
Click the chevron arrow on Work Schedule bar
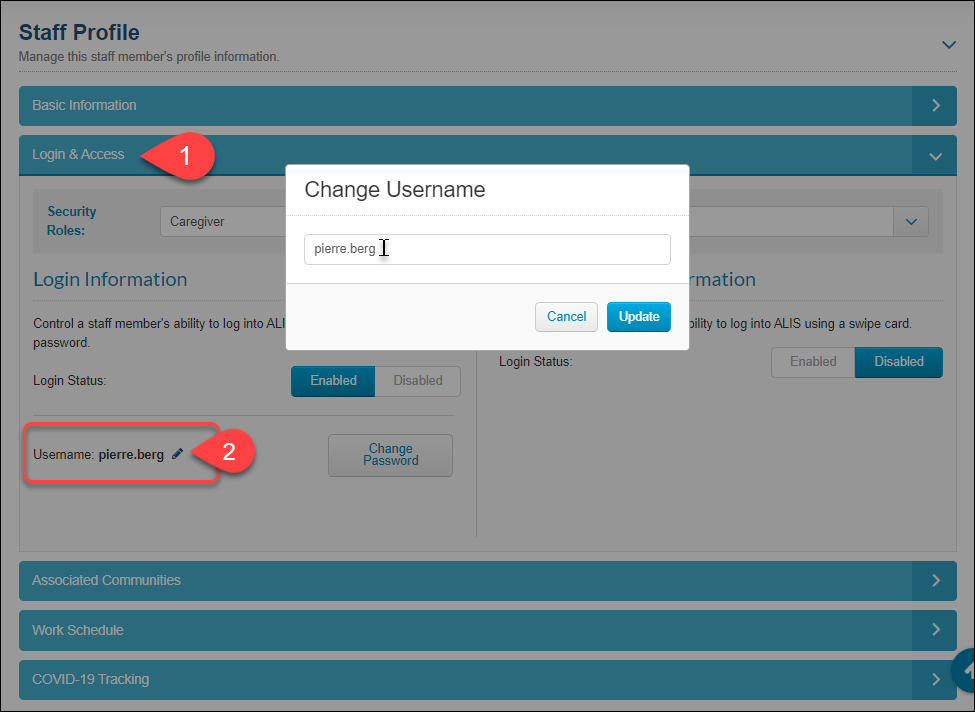(x=935, y=630)
